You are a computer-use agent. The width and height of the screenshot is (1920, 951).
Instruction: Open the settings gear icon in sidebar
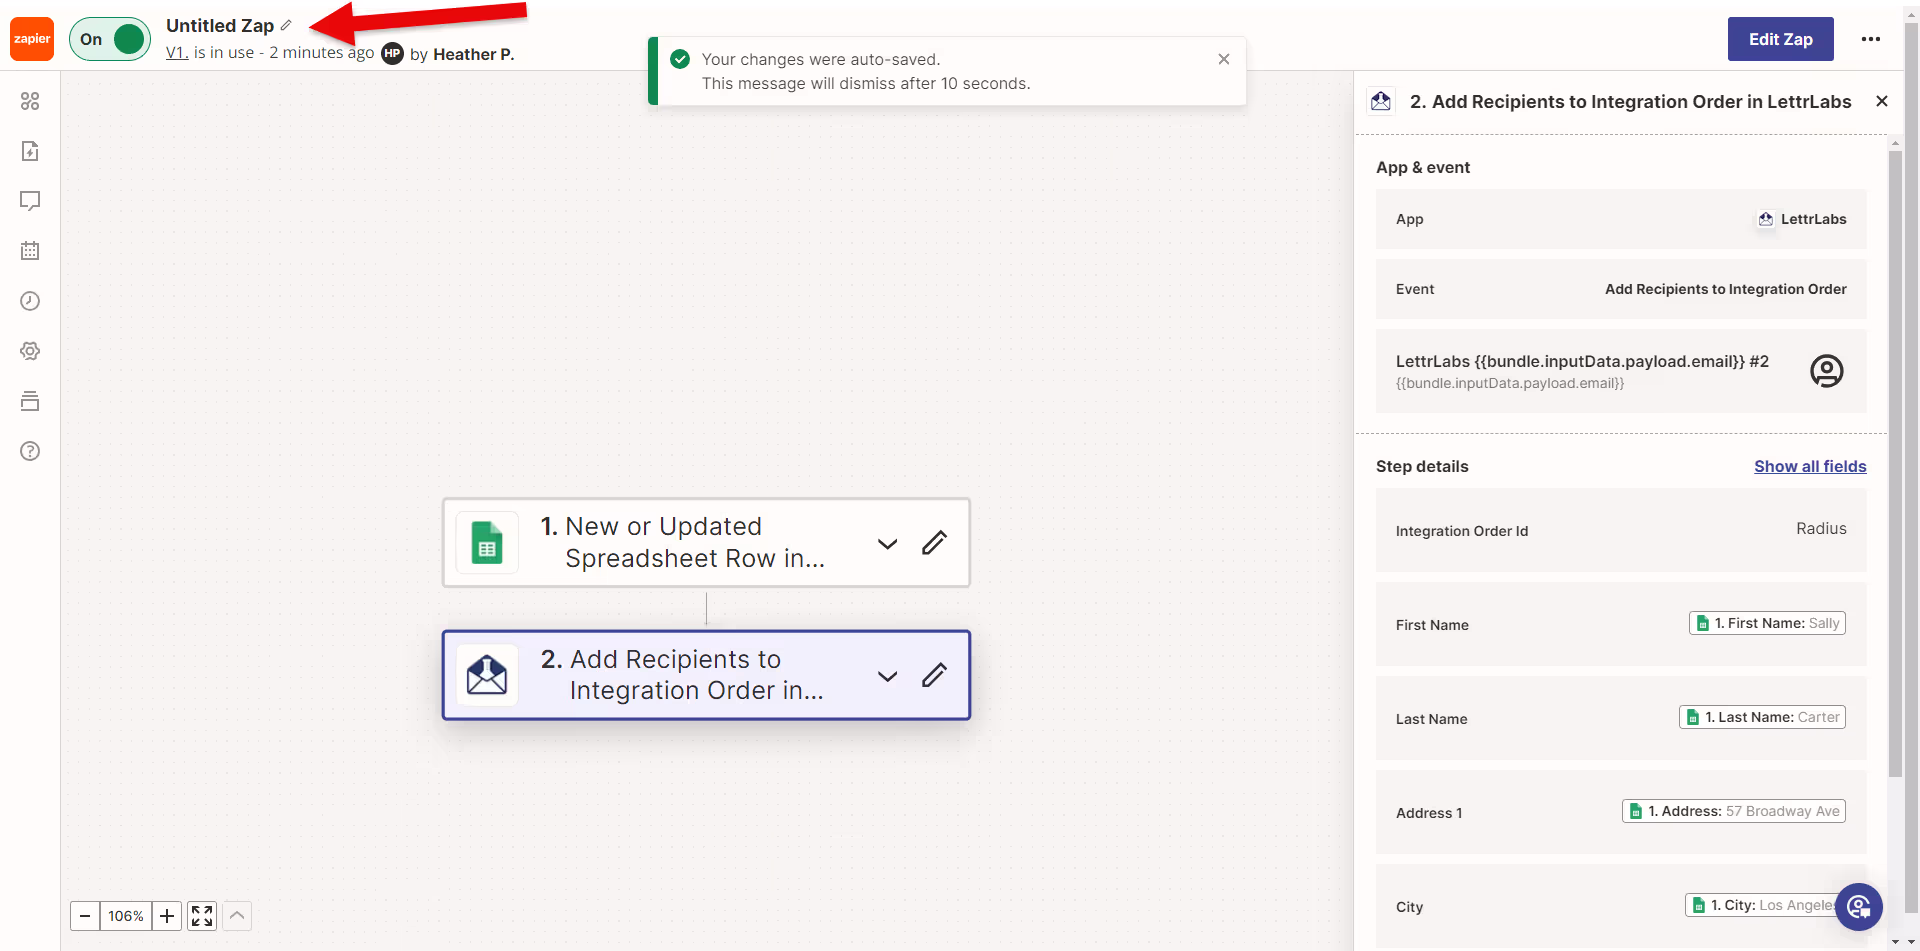(30, 351)
